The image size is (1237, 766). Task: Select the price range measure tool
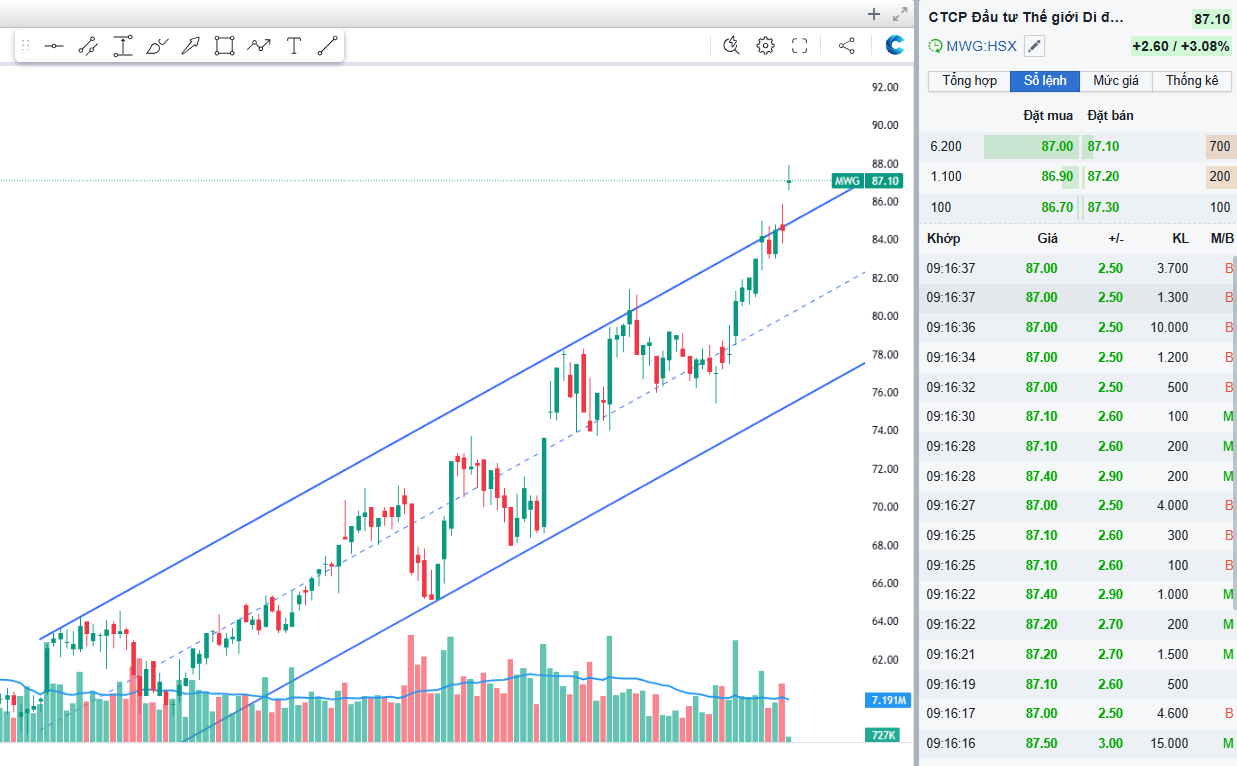pyautogui.click(x=123, y=45)
